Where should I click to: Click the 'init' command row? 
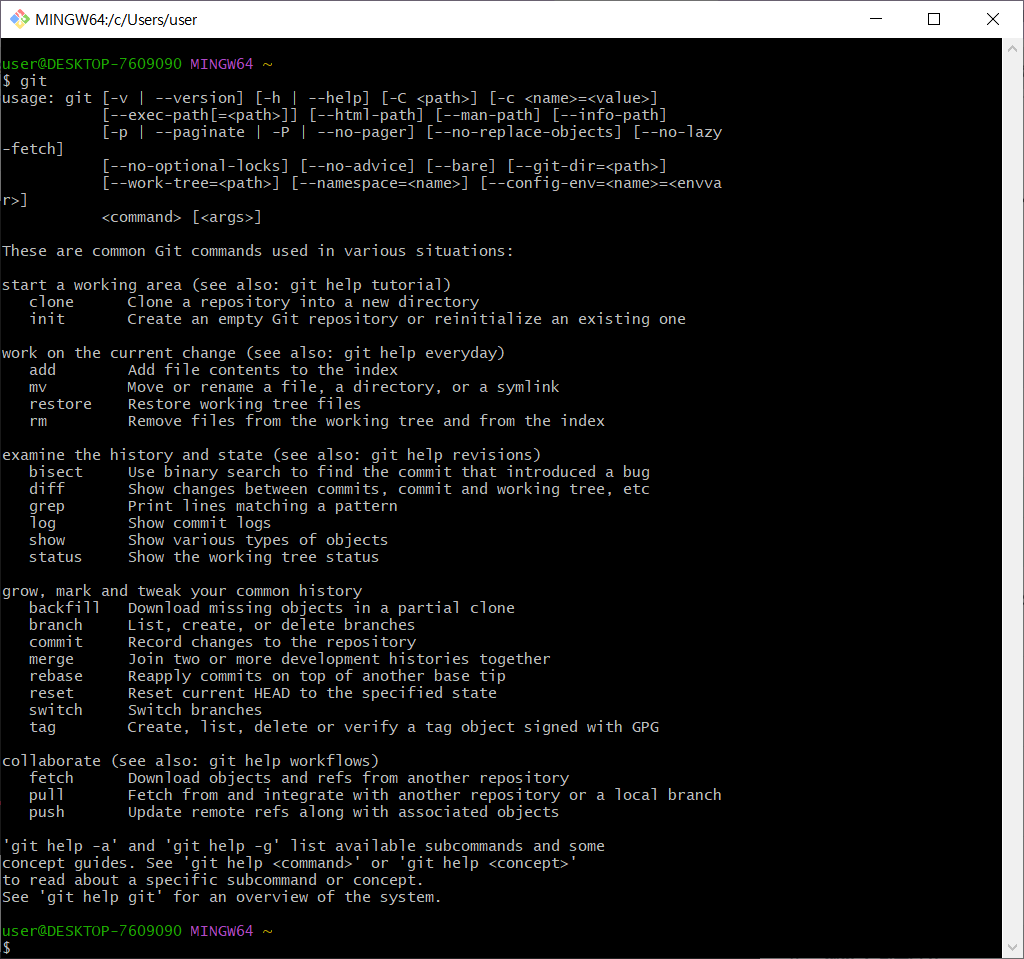(357, 319)
